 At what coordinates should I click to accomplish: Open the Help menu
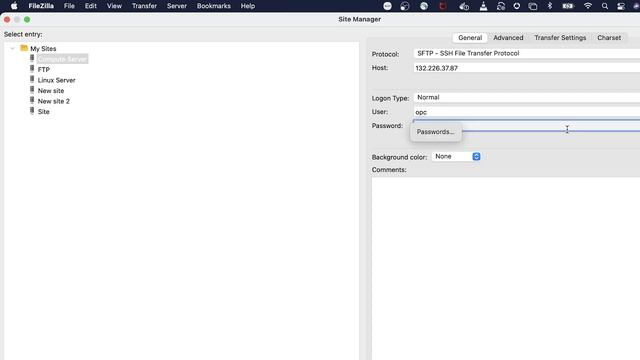click(x=248, y=6)
